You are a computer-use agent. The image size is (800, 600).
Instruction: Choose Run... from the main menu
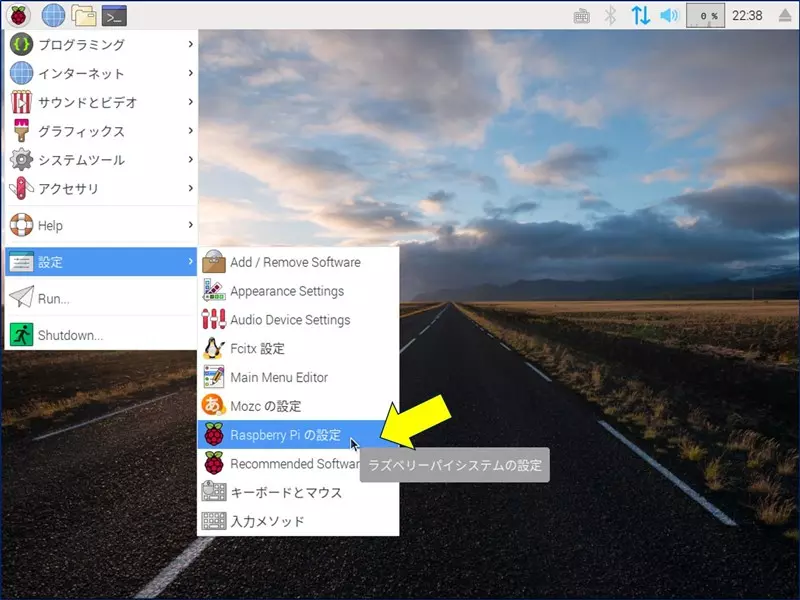[x=101, y=298]
